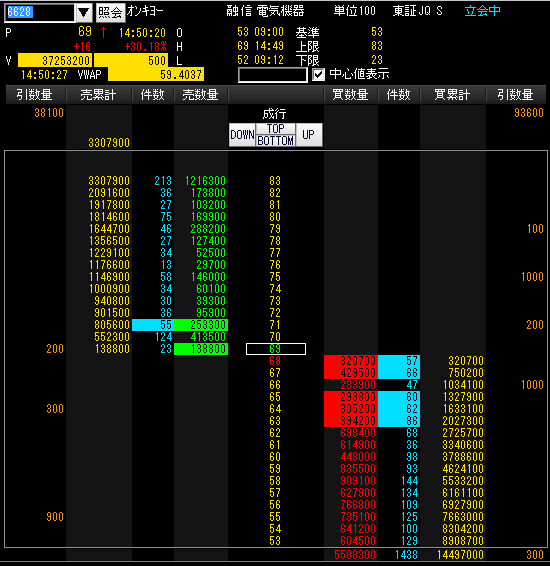Viewport: 550px width, 566px height.
Task: Click the VWAP value 59.4037
Action: pos(156,75)
